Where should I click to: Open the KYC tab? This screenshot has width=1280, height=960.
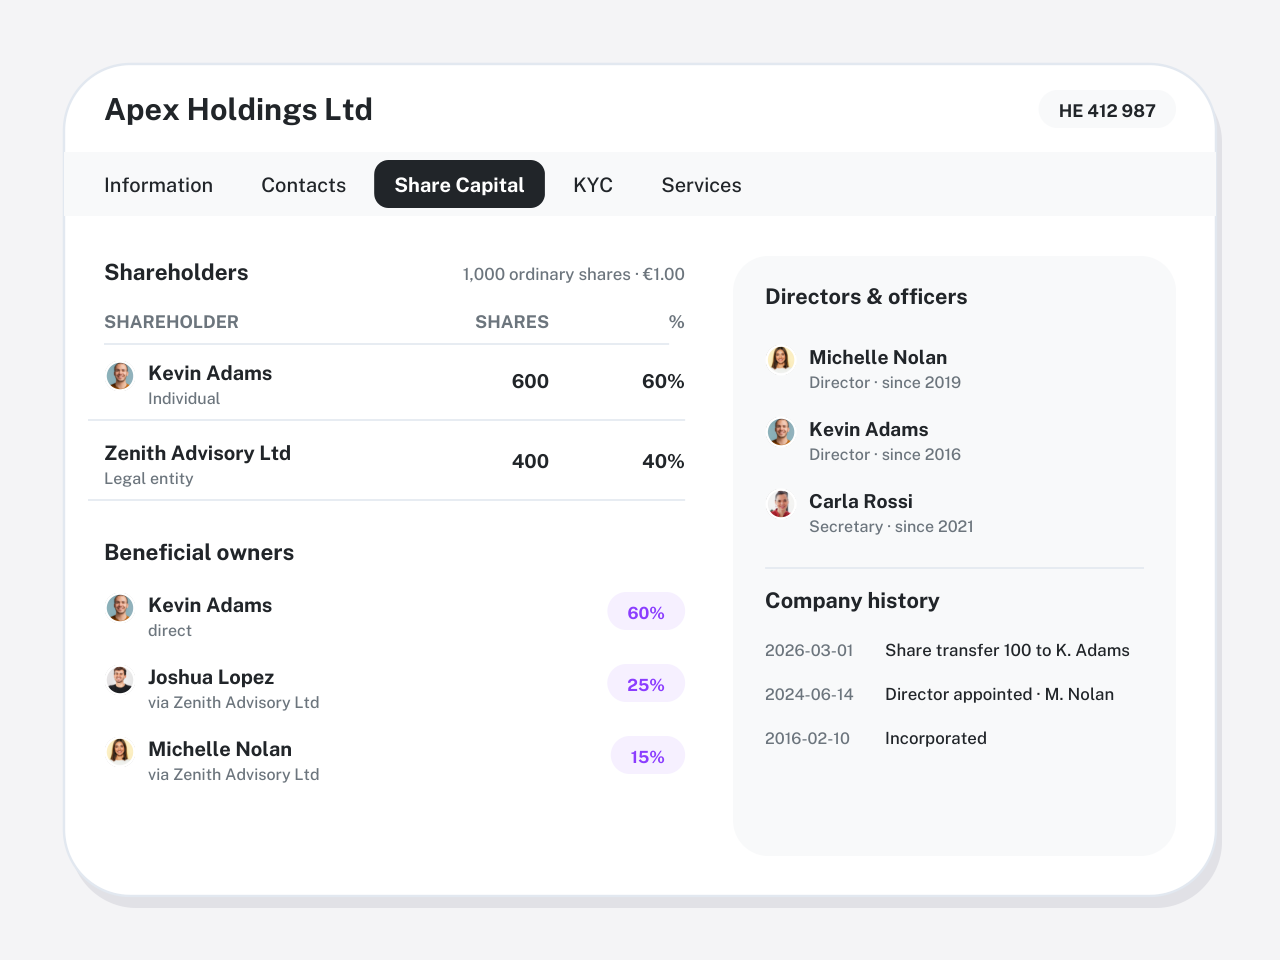[x=593, y=185]
